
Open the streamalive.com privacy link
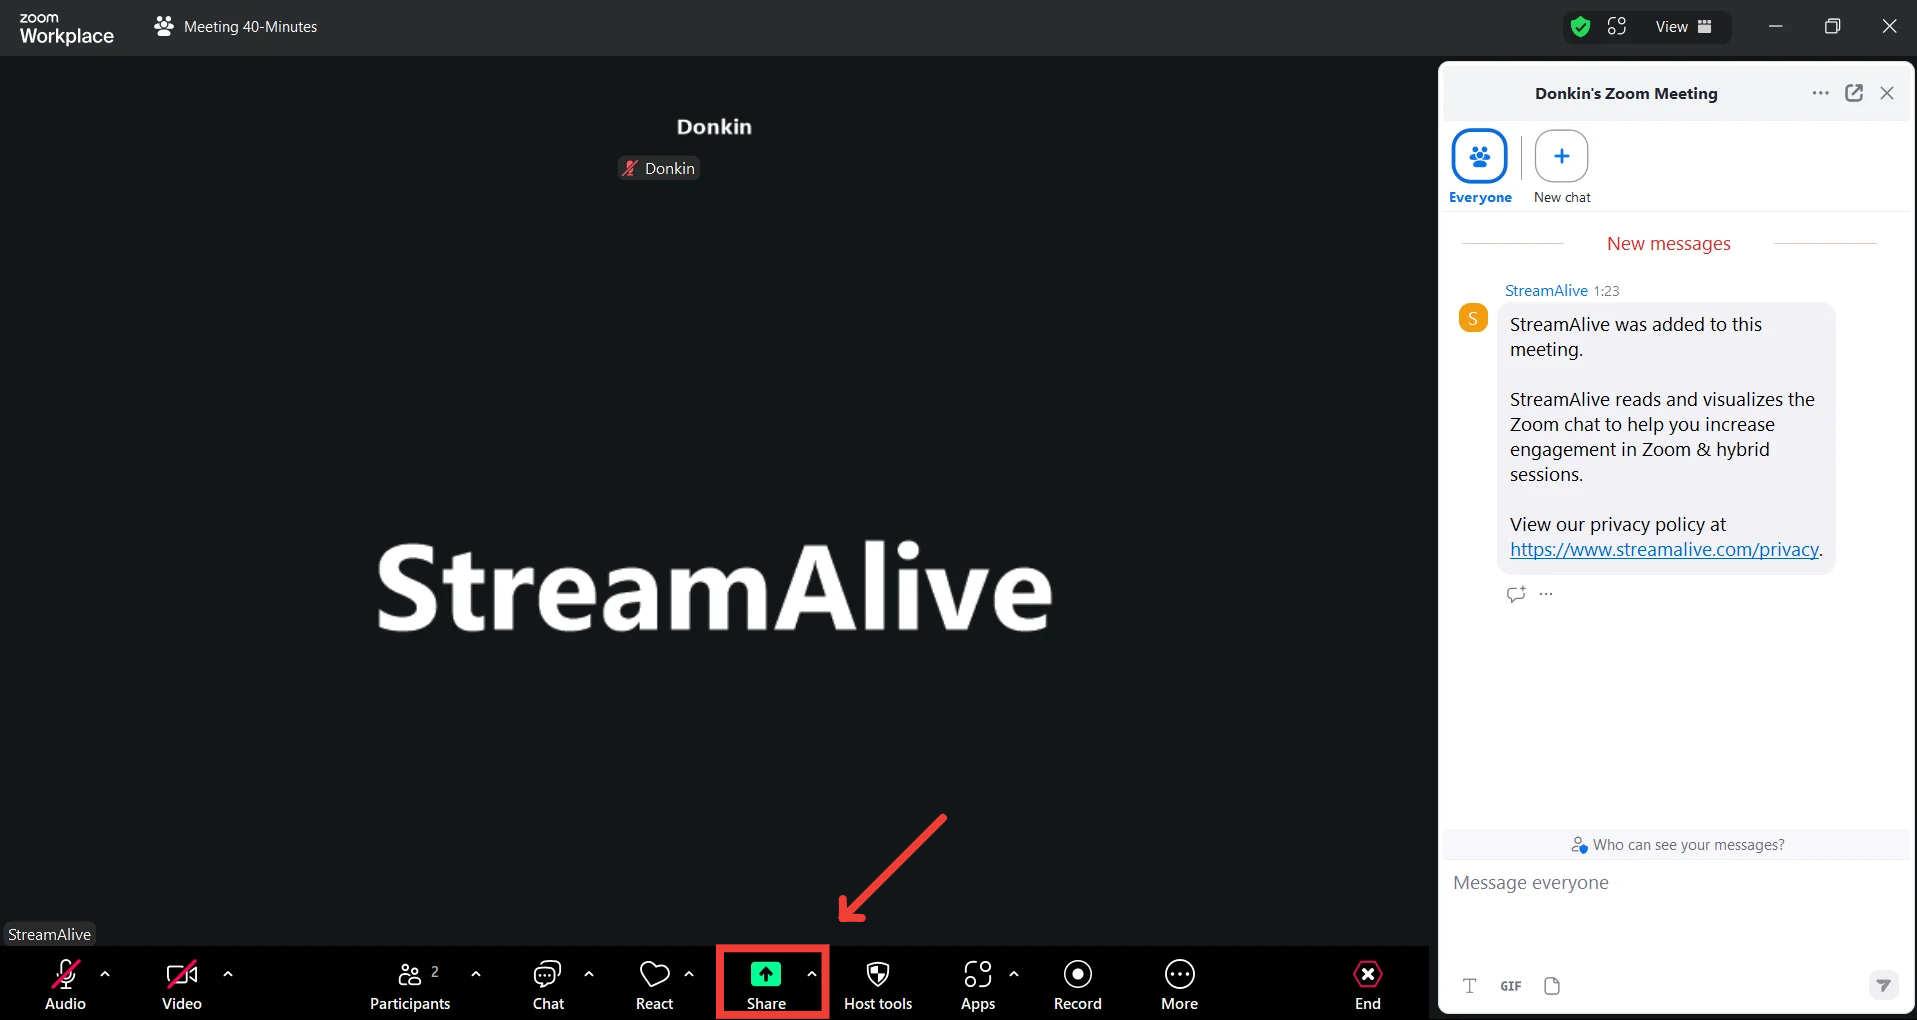(x=1664, y=550)
